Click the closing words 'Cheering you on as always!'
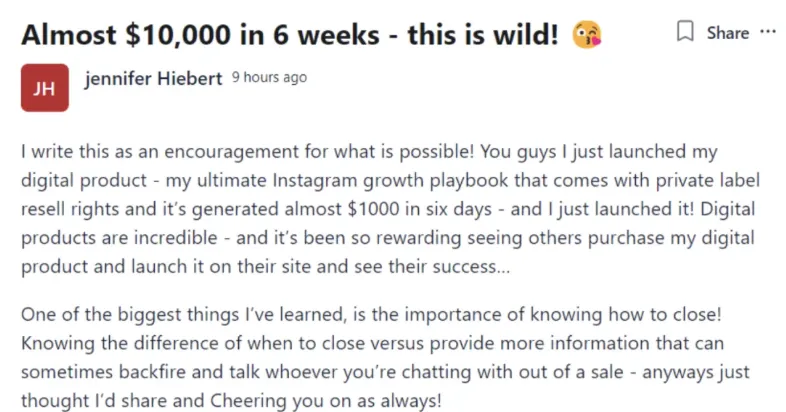Viewport: 786px width, 412px height. (x=326, y=401)
